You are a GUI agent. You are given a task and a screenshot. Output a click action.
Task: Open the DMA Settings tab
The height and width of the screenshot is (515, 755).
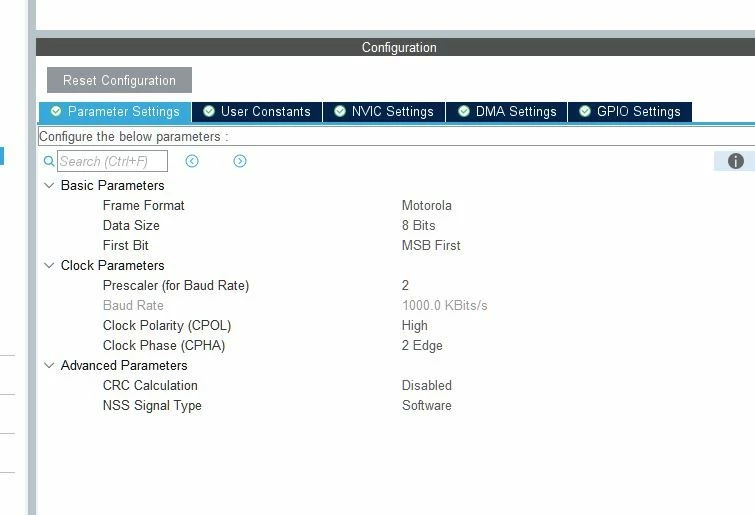click(x=507, y=112)
